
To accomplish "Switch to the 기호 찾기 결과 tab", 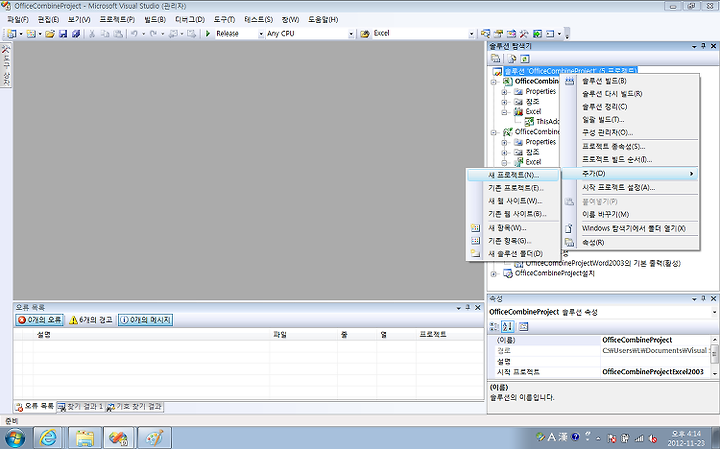I will [134, 407].
